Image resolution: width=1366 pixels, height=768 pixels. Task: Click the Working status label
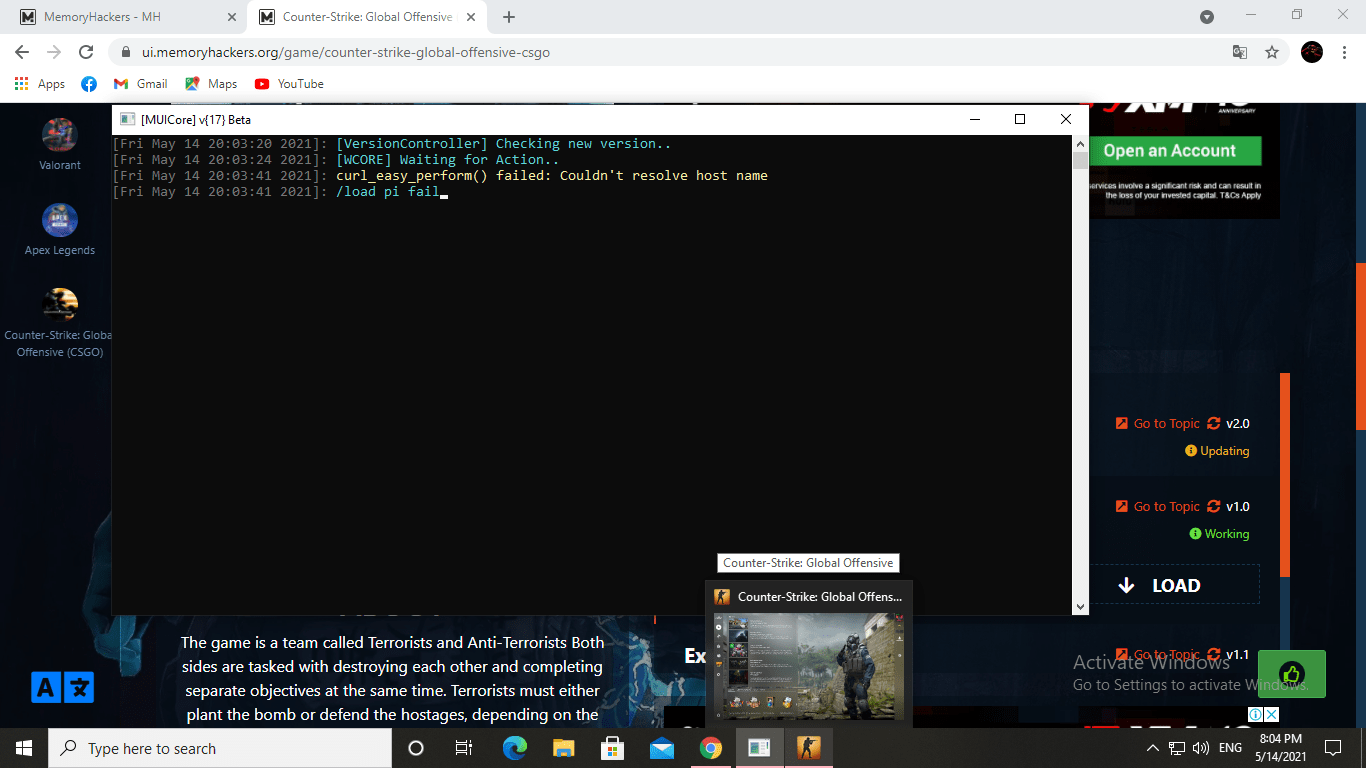[1219, 534]
